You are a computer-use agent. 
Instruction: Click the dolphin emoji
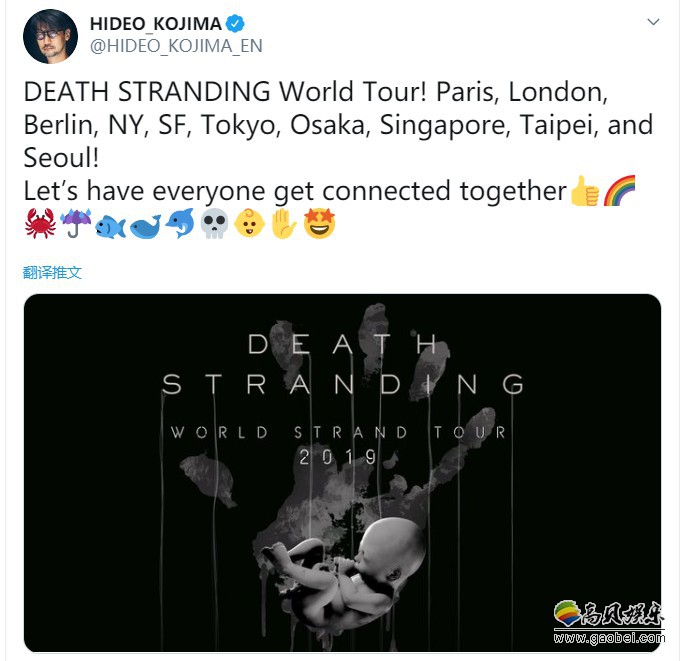click(180, 223)
